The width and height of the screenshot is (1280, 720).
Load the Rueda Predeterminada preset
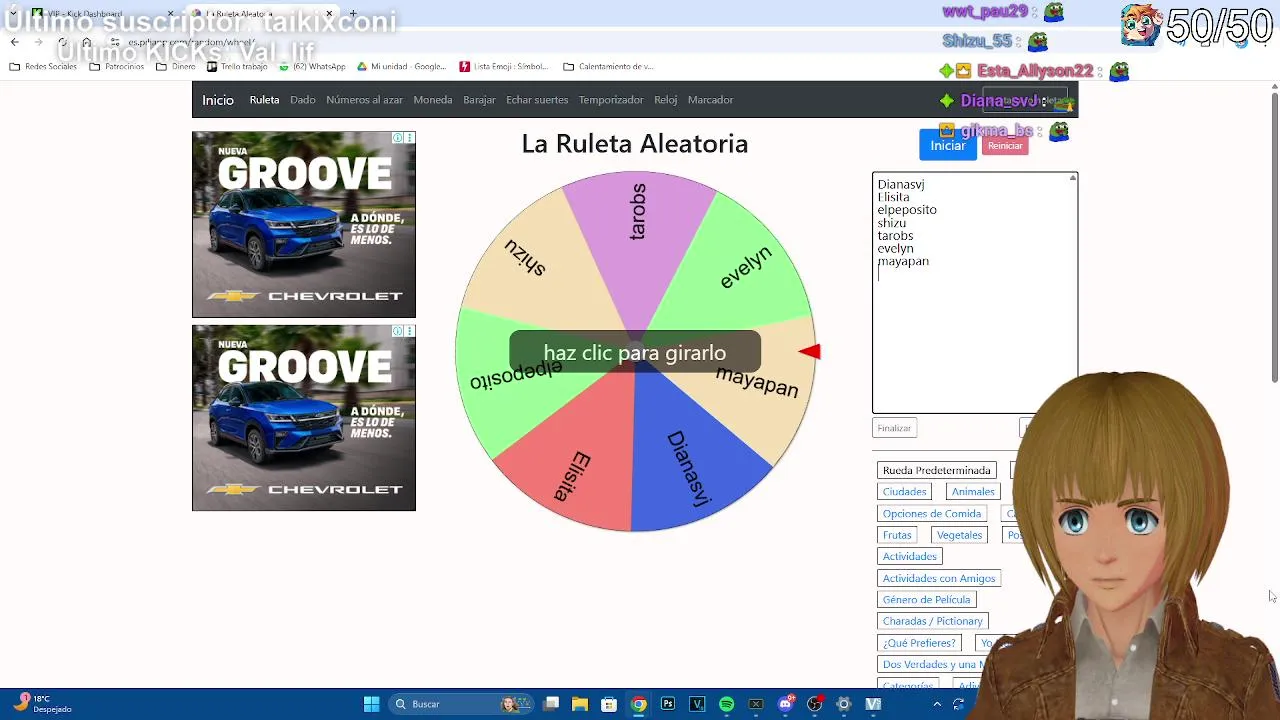tap(937, 470)
